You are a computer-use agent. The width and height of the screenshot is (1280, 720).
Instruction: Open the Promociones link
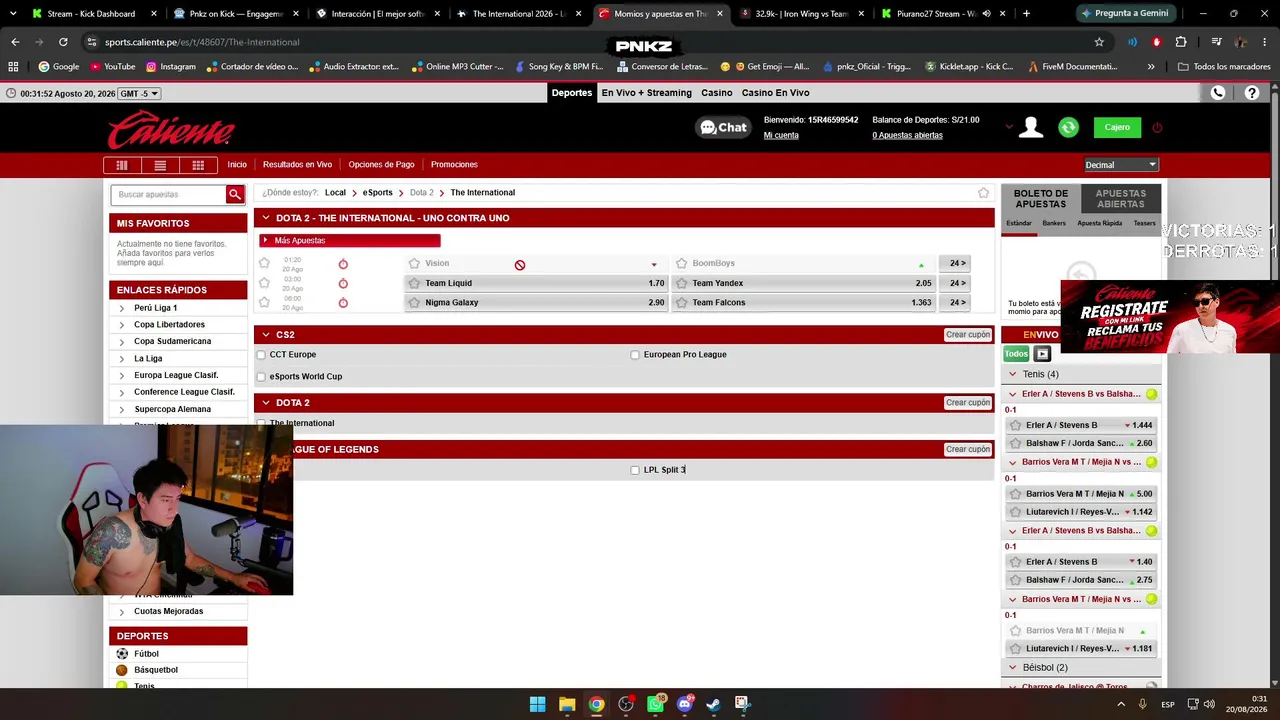[x=454, y=165]
